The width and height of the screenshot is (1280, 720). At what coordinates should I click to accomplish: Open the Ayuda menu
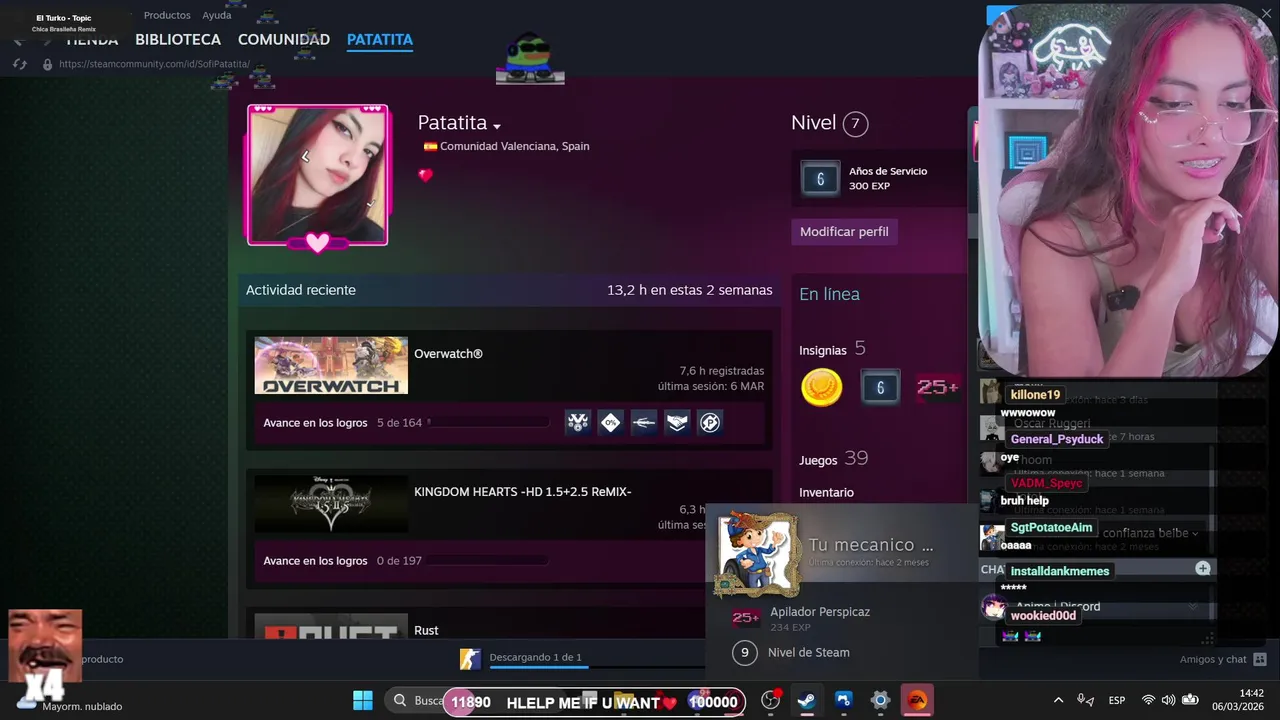point(217,15)
